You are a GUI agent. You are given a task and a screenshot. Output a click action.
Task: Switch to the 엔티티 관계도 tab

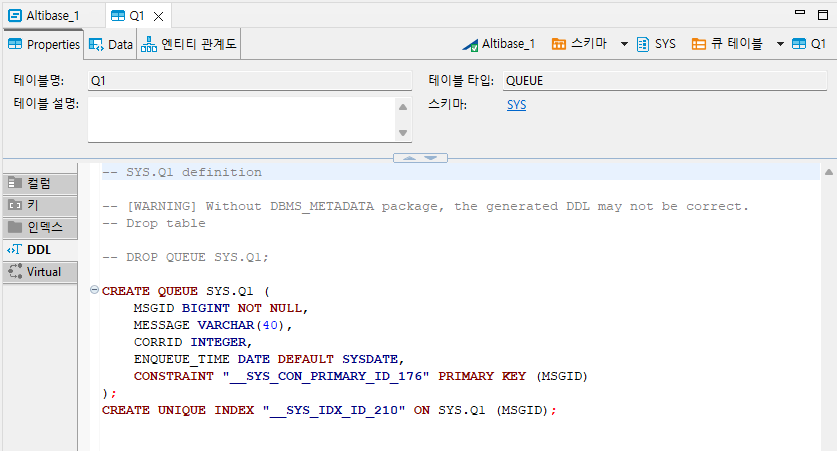click(189, 44)
